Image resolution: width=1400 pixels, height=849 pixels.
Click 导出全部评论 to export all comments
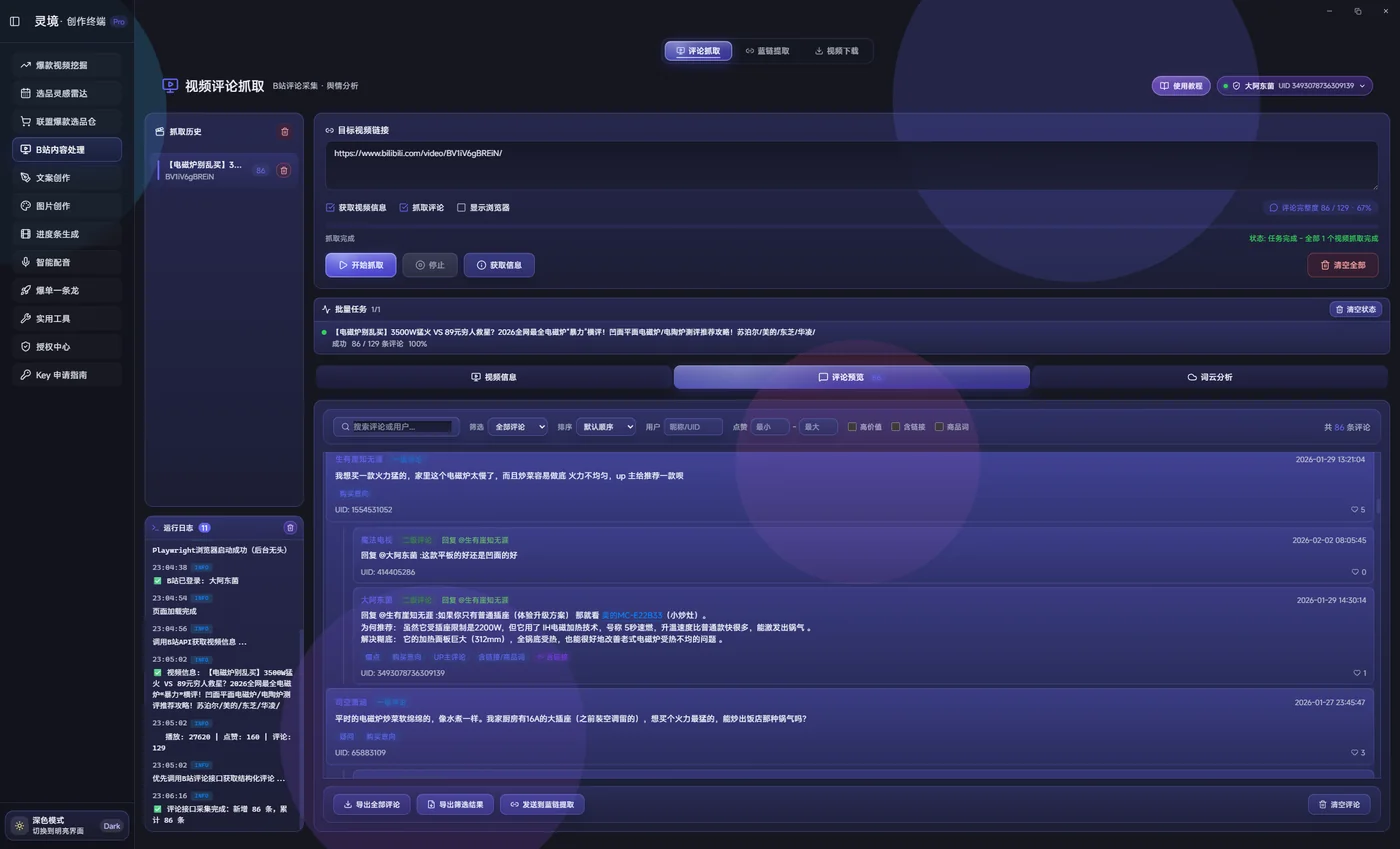(371, 804)
